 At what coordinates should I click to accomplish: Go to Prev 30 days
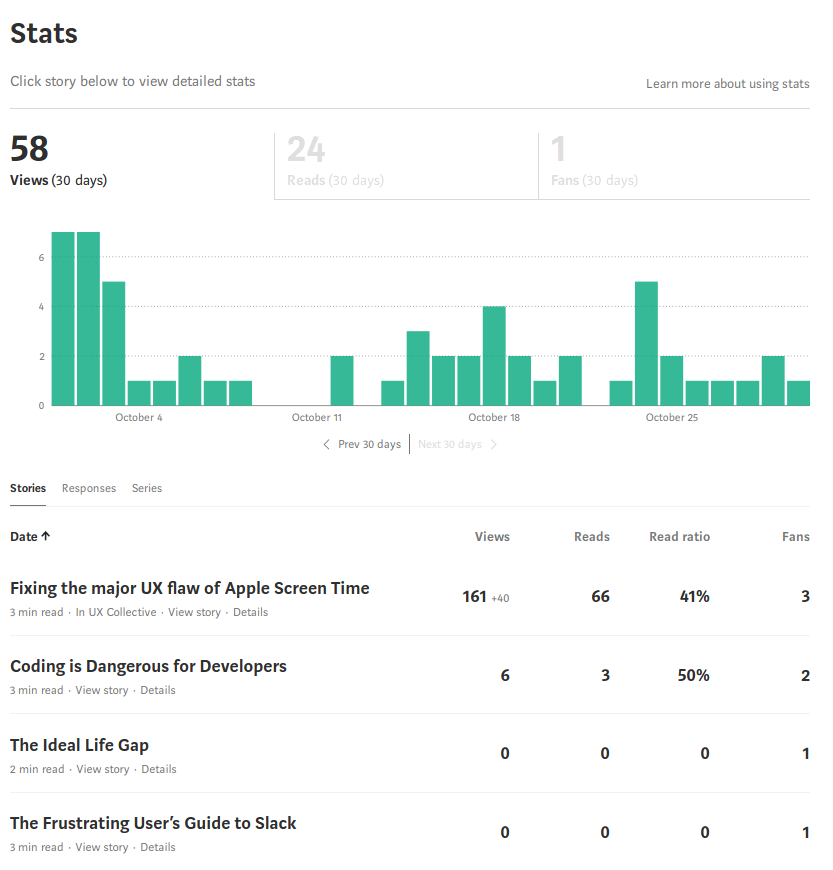point(369,444)
